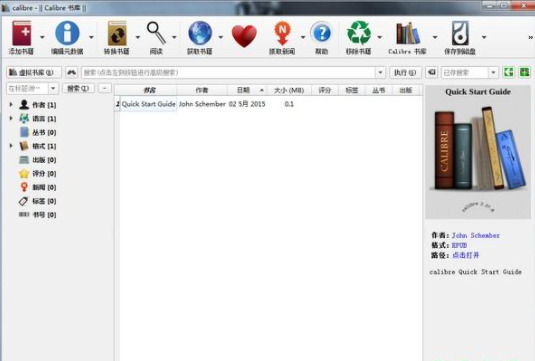The image size is (535, 361).
Task: Click the Fetch news icon
Action: [x=282, y=33]
